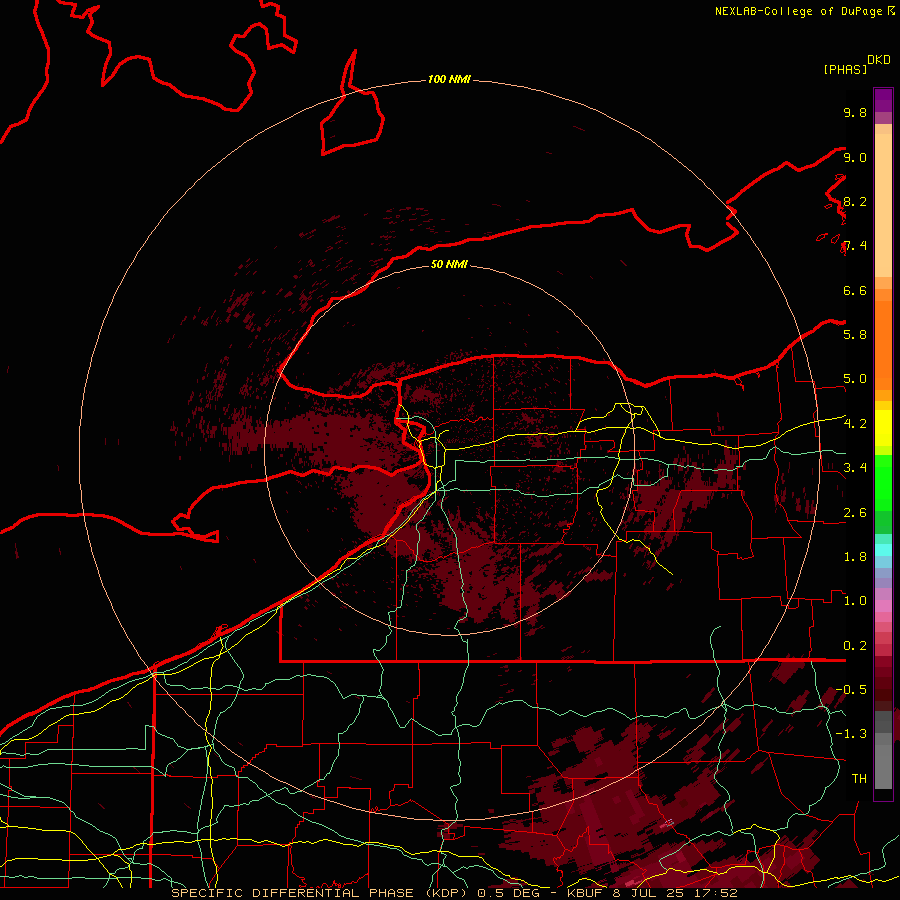
Task: Pick the cyan segment of the color bar
Action: pos(883,549)
